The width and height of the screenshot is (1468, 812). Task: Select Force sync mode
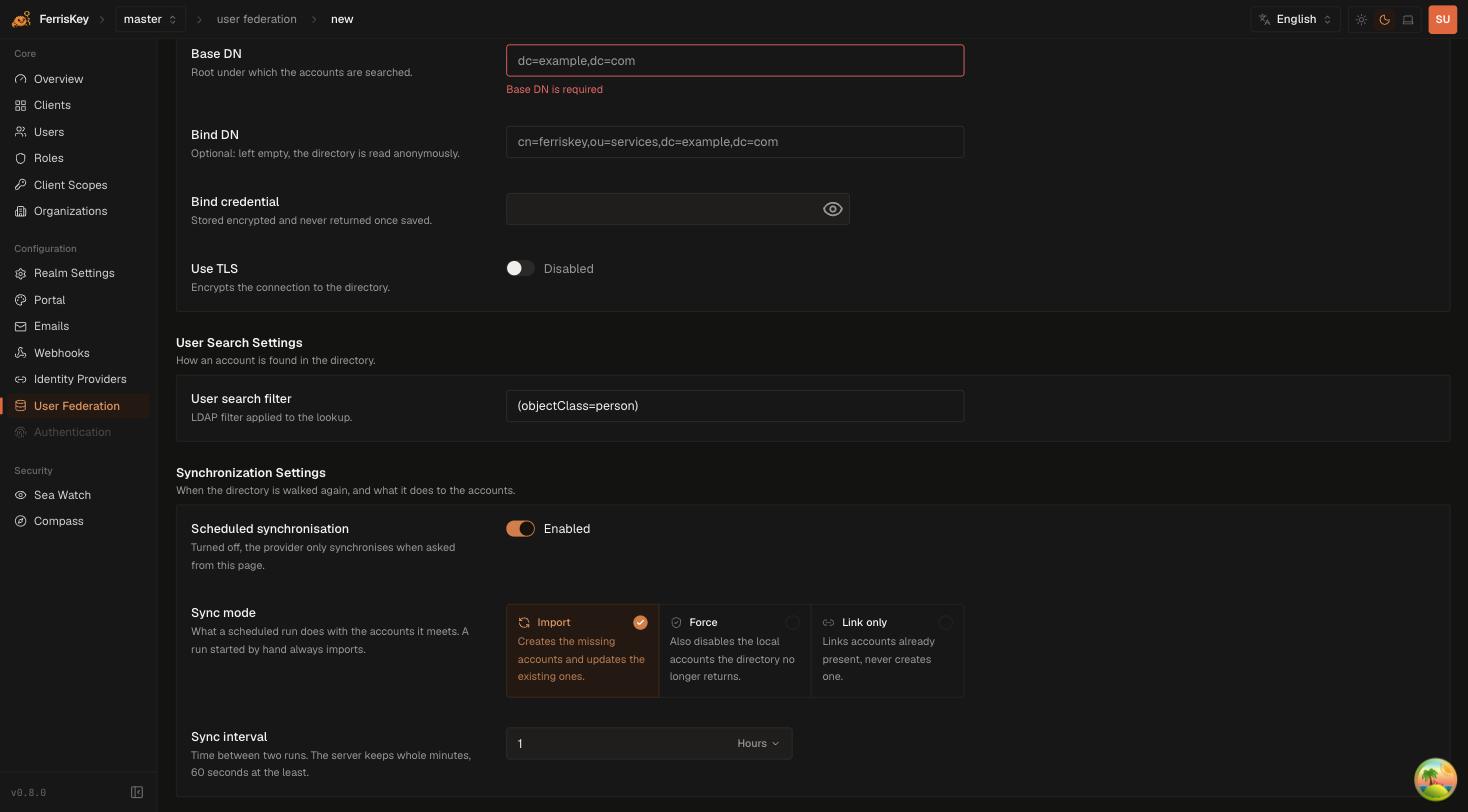[x=735, y=650]
